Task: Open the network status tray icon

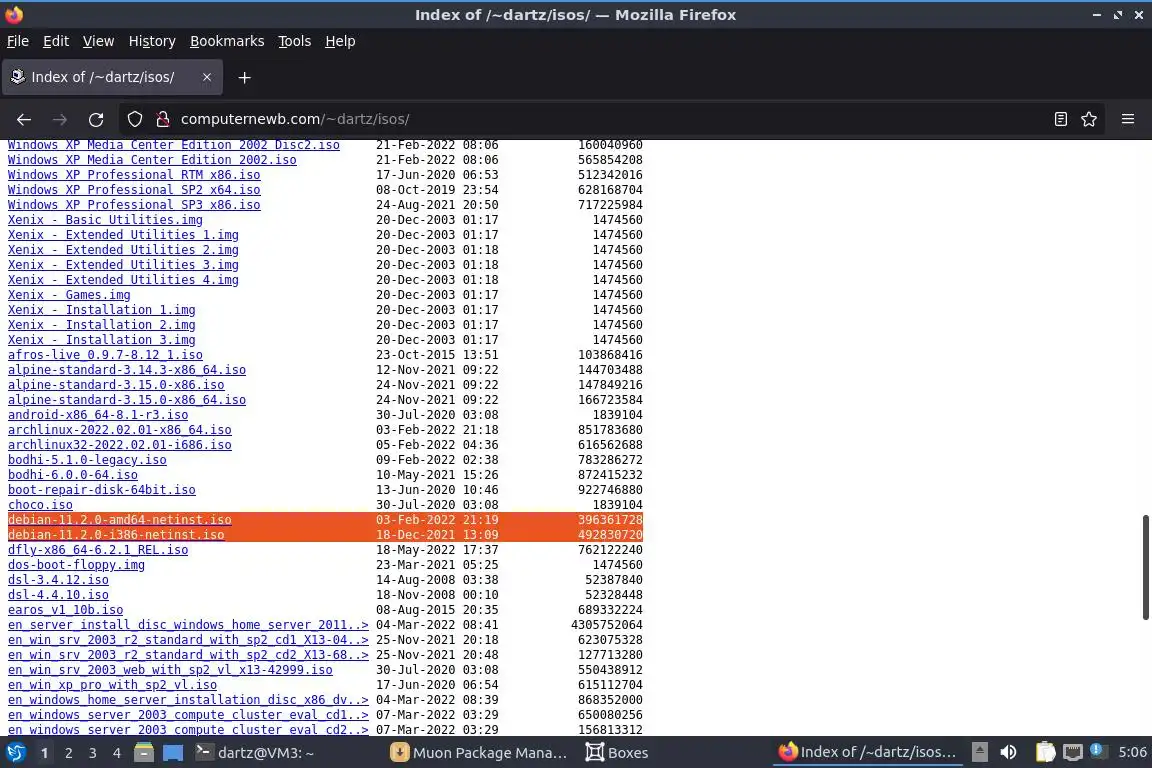Action: pyautogui.click(x=1073, y=752)
